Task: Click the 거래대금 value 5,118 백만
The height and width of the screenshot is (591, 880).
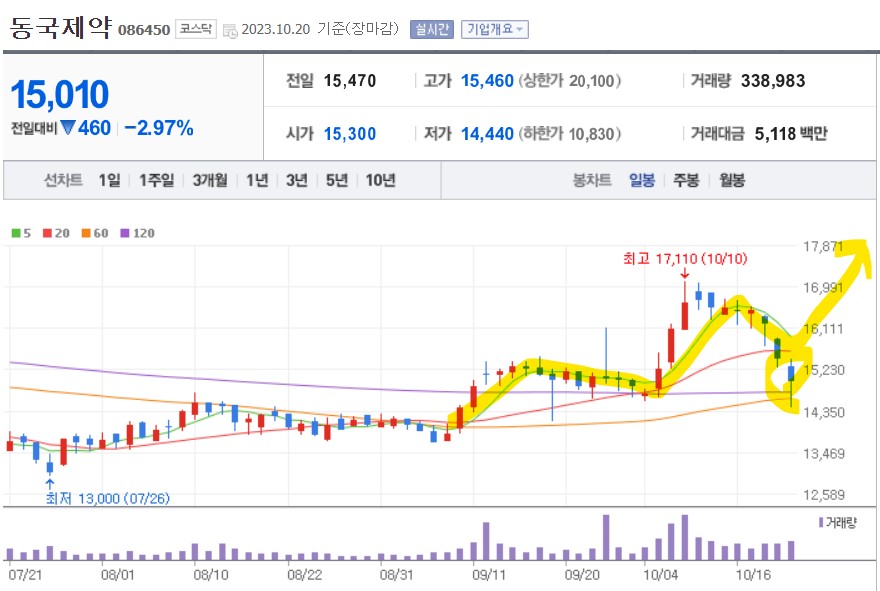Action: click(x=791, y=134)
